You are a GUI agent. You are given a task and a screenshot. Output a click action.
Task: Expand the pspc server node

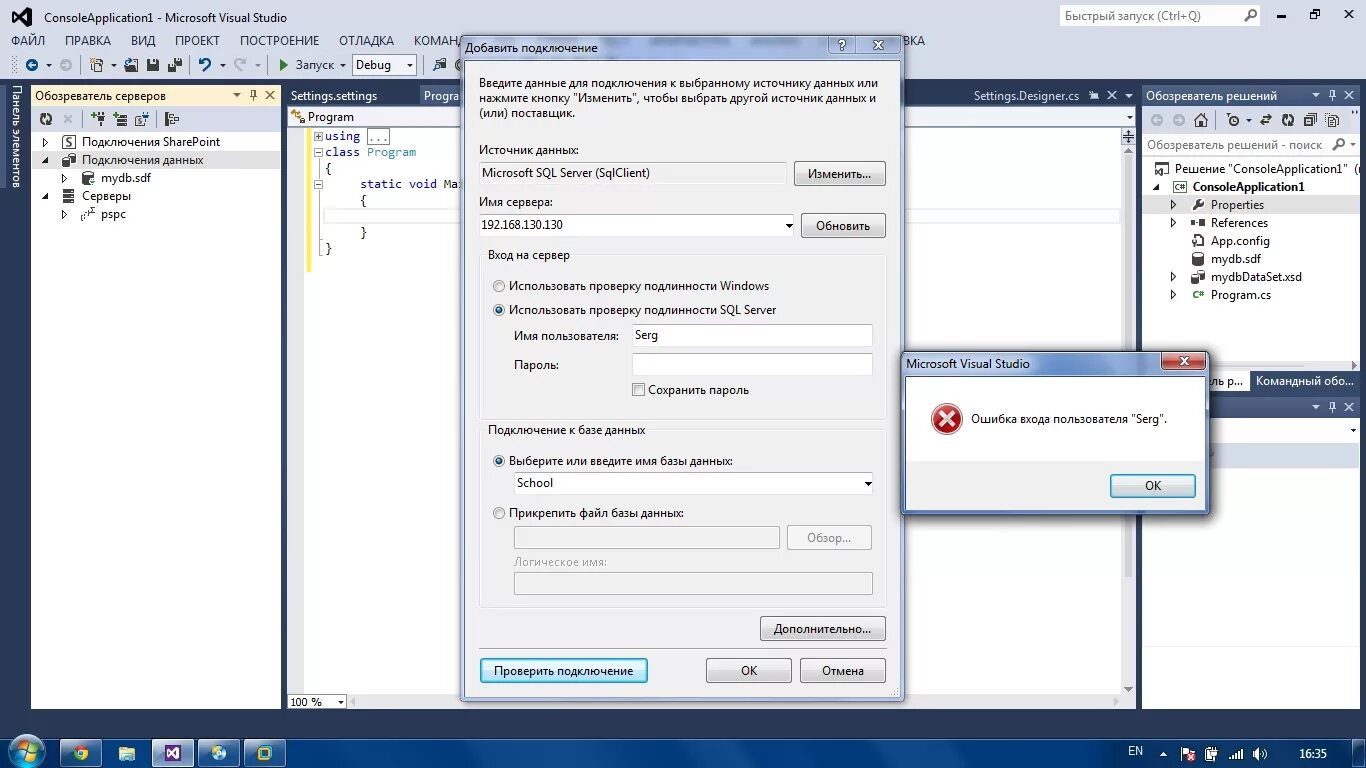click(65, 214)
